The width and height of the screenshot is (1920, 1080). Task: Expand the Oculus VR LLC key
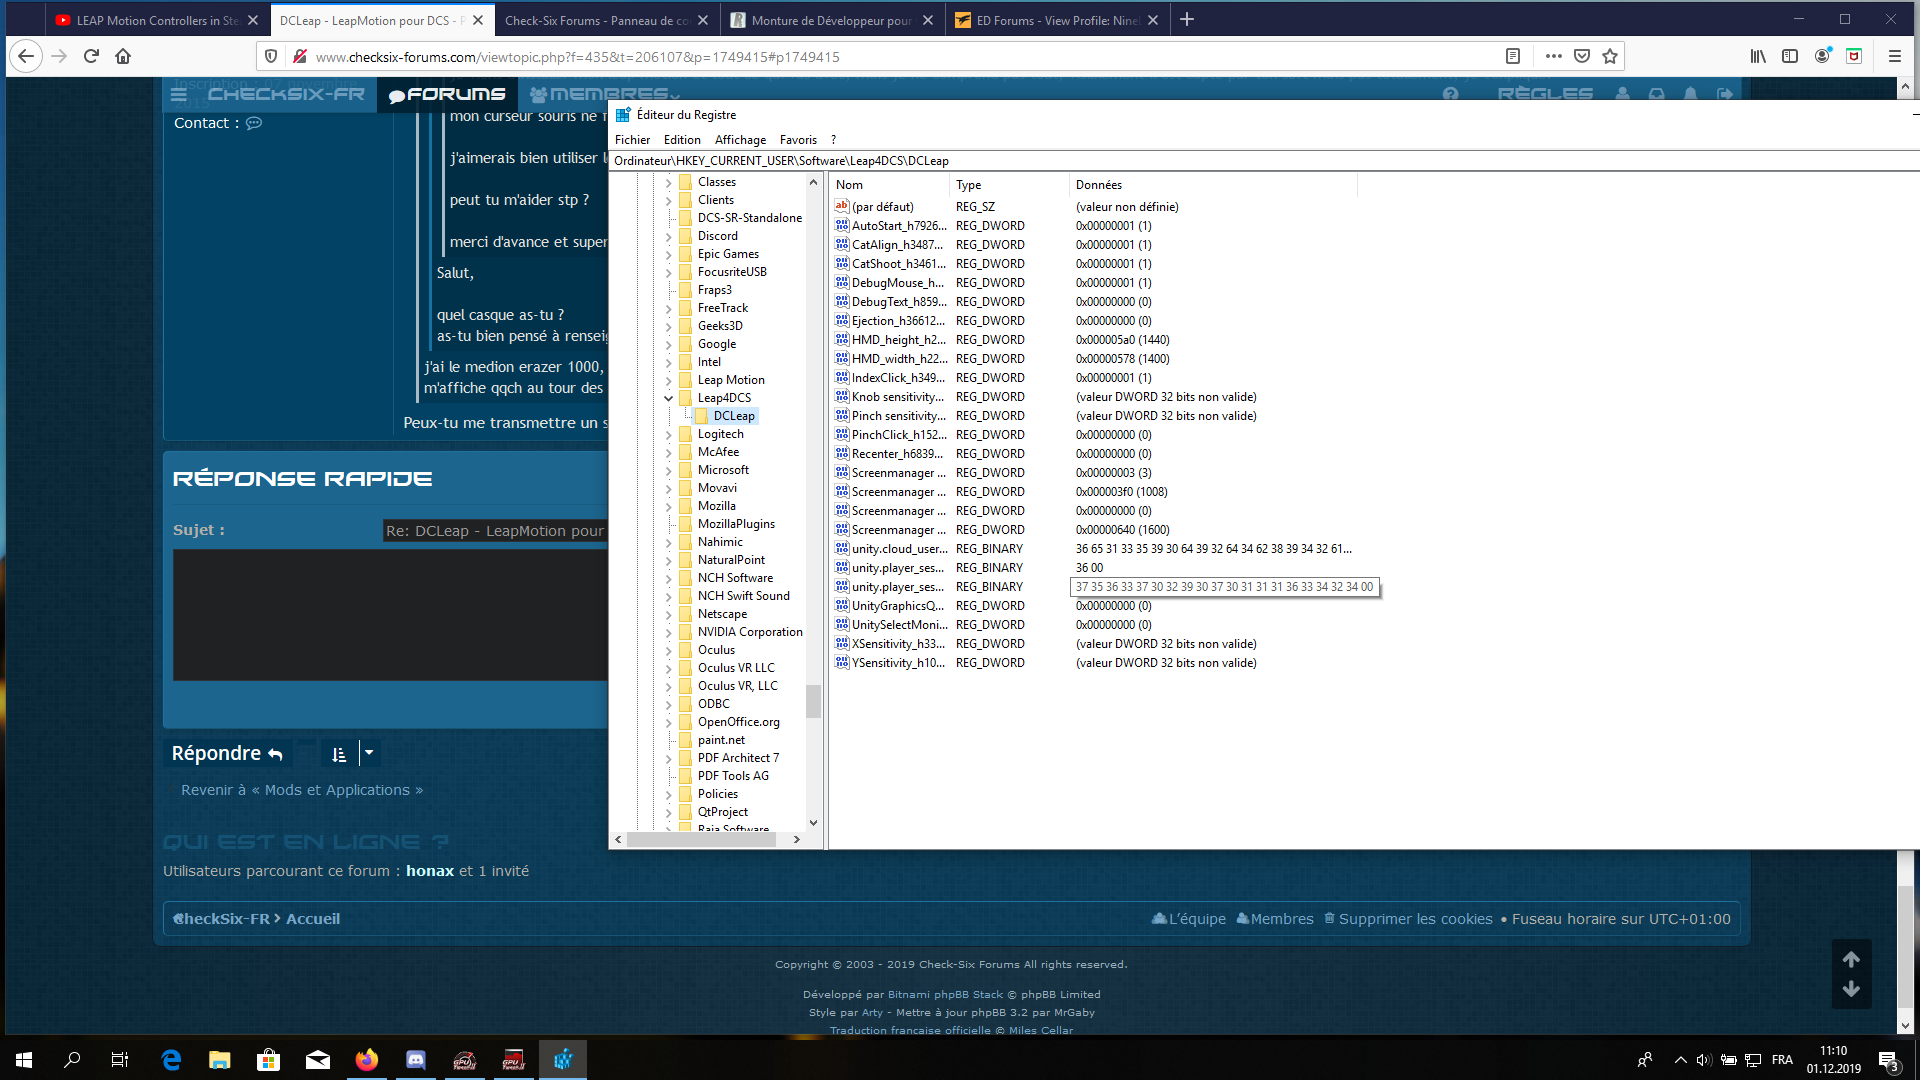coord(669,668)
